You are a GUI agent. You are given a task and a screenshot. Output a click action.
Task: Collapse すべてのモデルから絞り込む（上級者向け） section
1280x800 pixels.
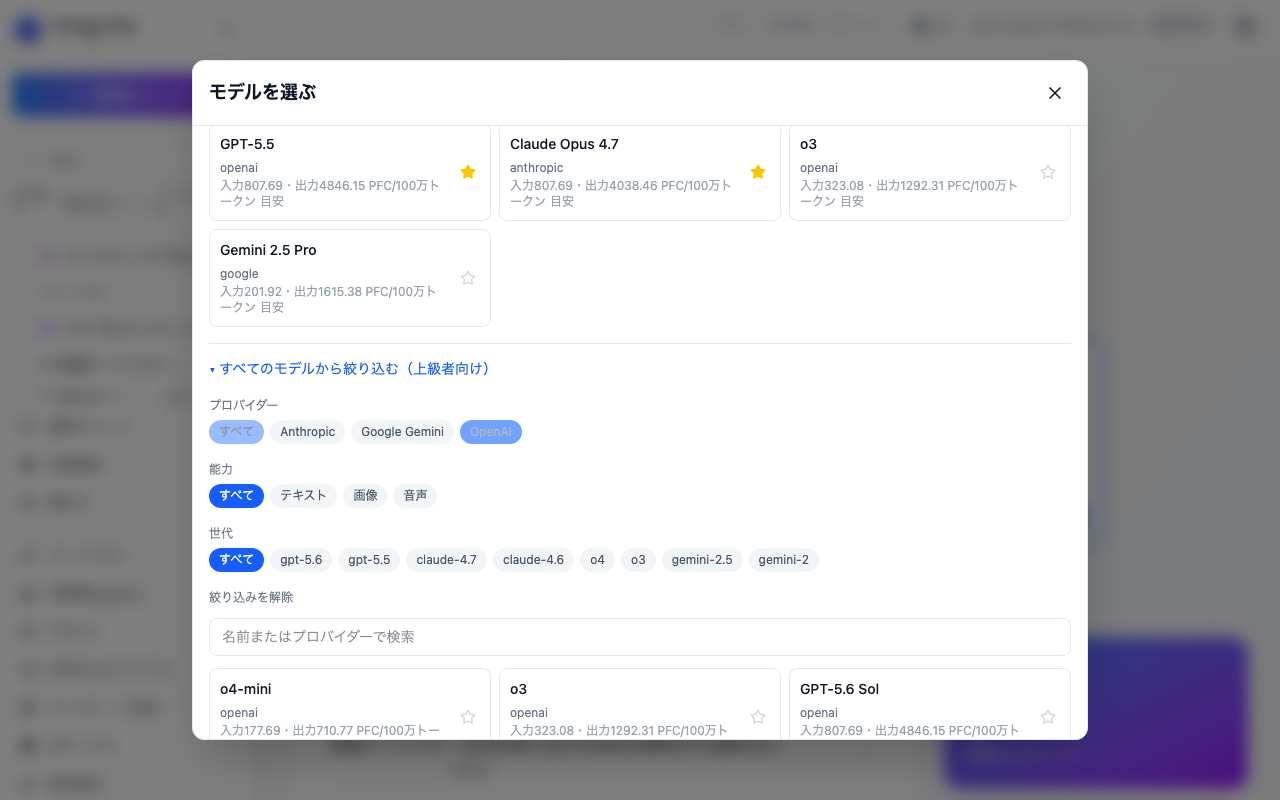click(x=350, y=369)
